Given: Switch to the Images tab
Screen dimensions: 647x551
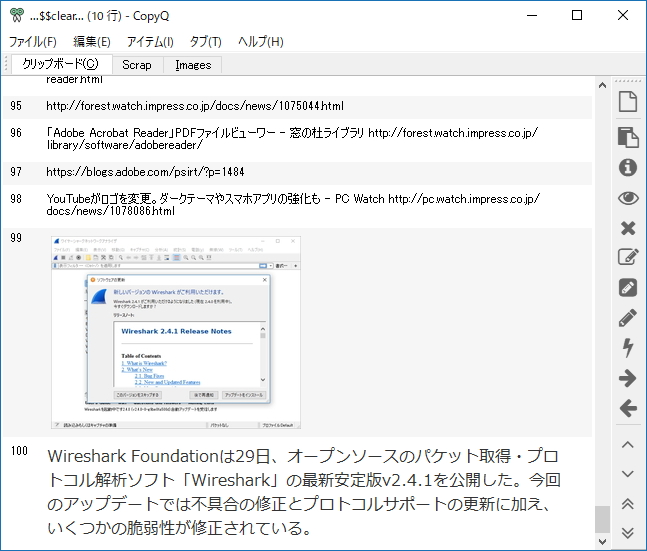Looking at the screenshot, I should tap(193, 65).
